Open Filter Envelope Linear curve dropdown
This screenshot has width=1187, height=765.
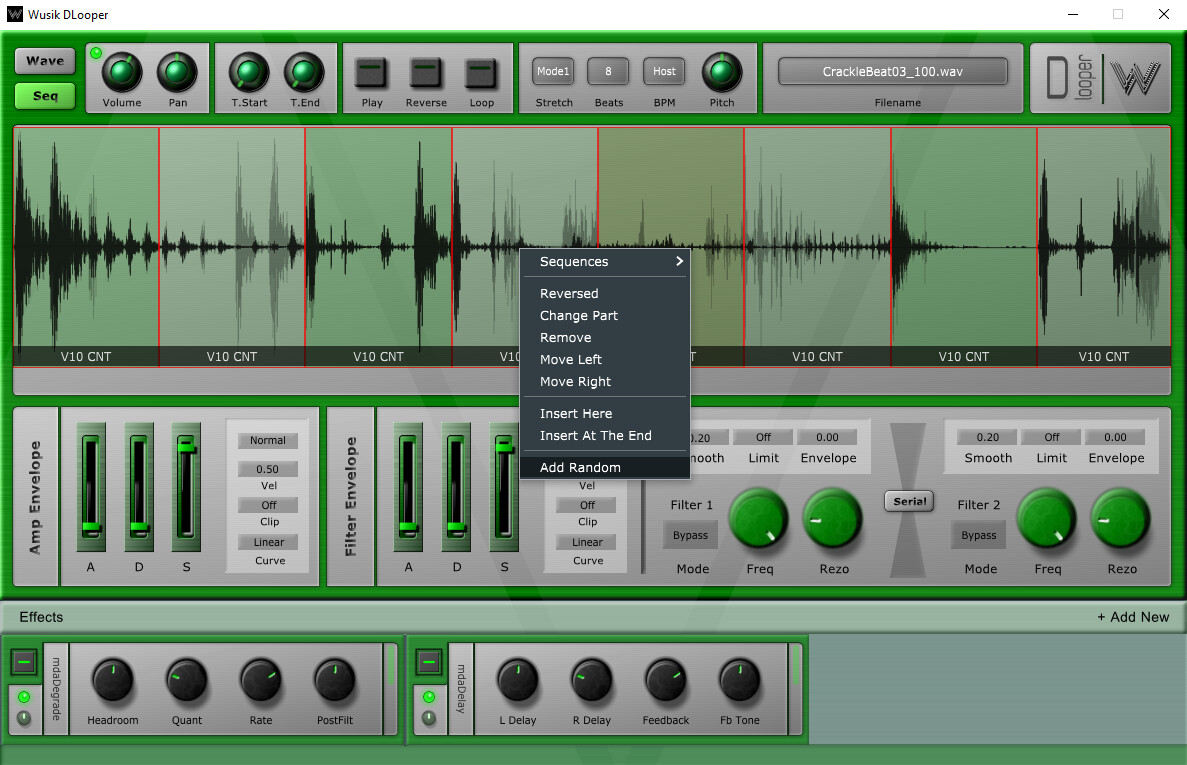pos(587,542)
